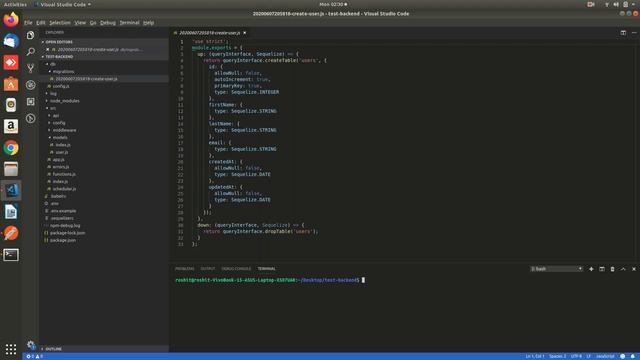
Task: Open the terminal shell selector dropdown
Action: [556, 269]
